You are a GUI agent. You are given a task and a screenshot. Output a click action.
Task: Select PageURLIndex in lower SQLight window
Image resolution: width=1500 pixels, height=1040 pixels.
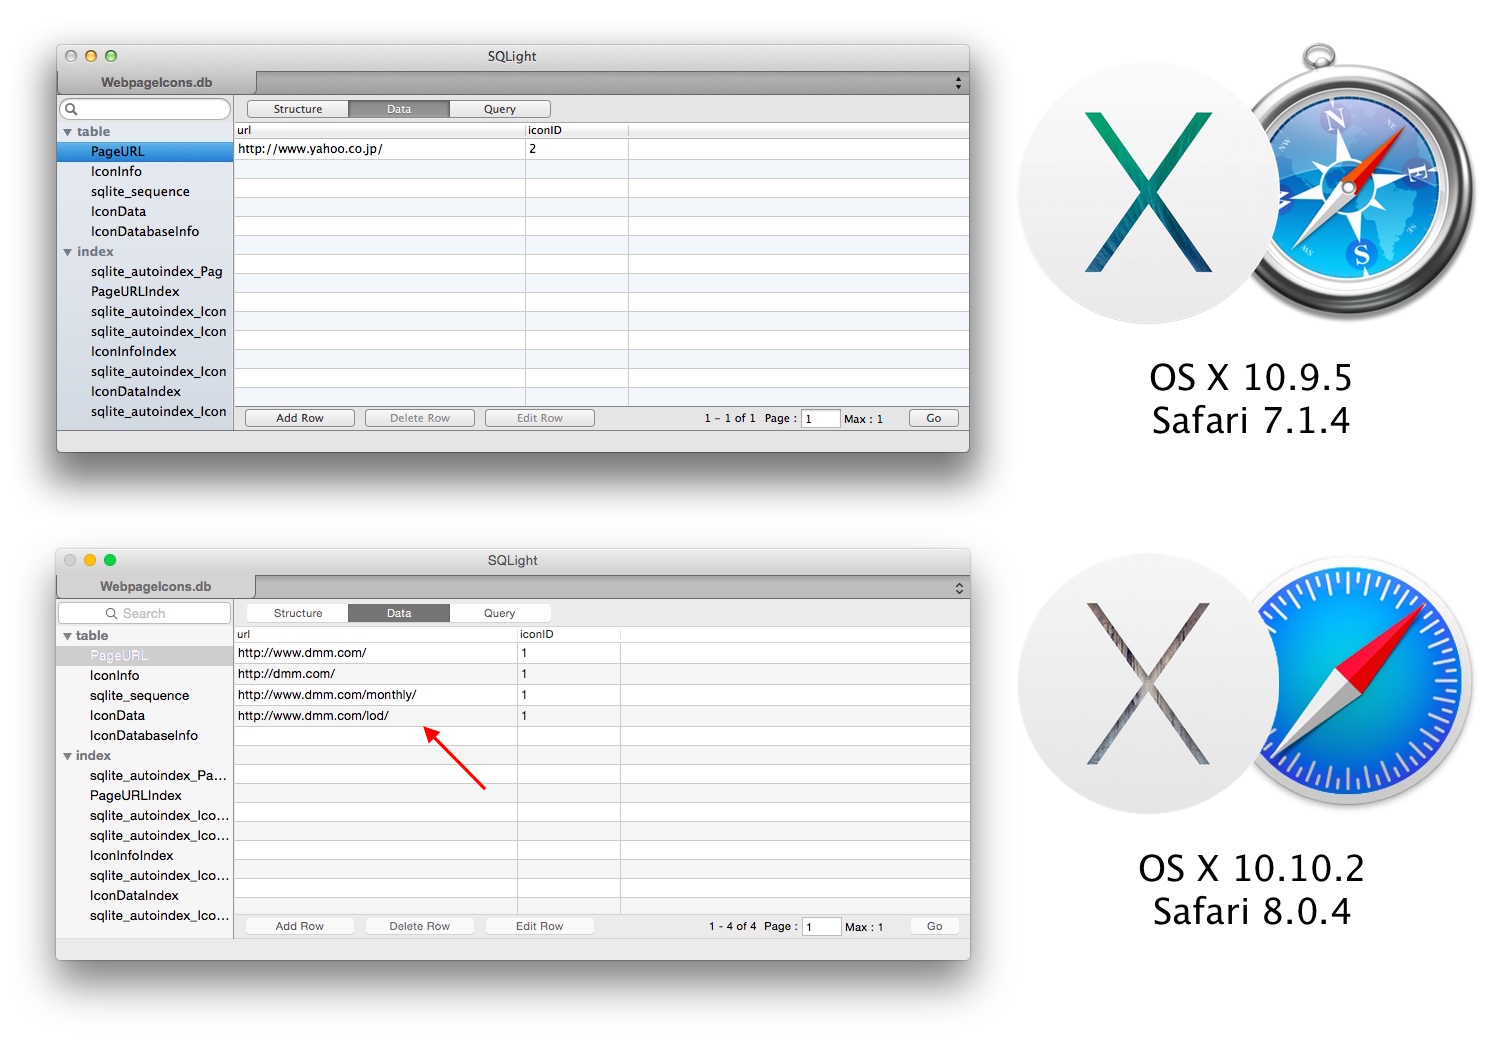point(145,796)
